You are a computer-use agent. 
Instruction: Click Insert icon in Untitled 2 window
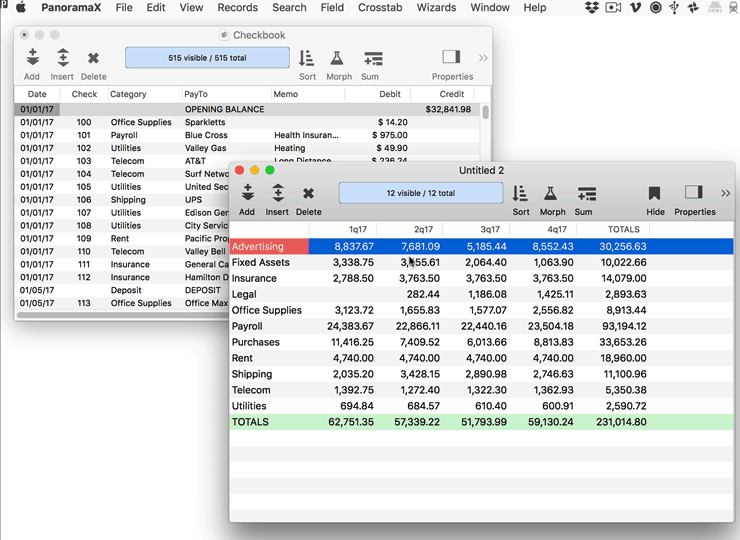[x=278, y=193]
